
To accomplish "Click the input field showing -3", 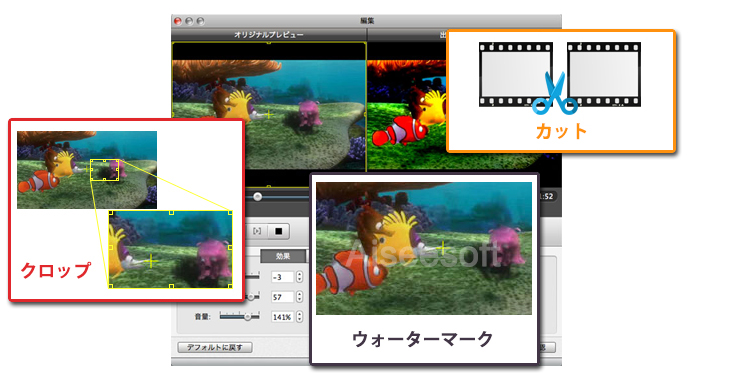I will 282,277.
